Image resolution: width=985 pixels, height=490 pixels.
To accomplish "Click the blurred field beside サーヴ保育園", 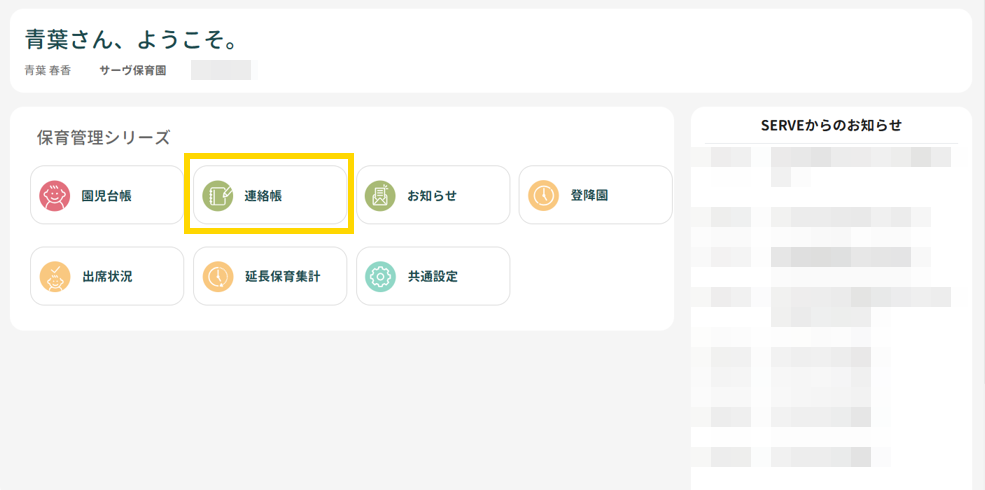I will point(222,70).
